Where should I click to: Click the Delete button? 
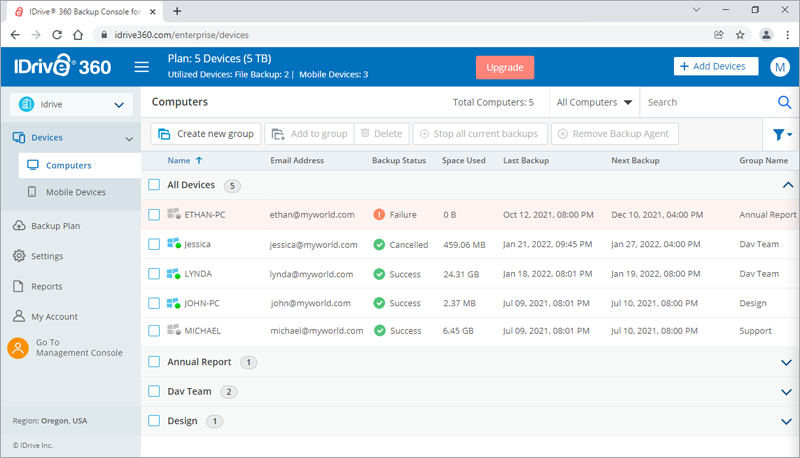[x=382, y=134]
